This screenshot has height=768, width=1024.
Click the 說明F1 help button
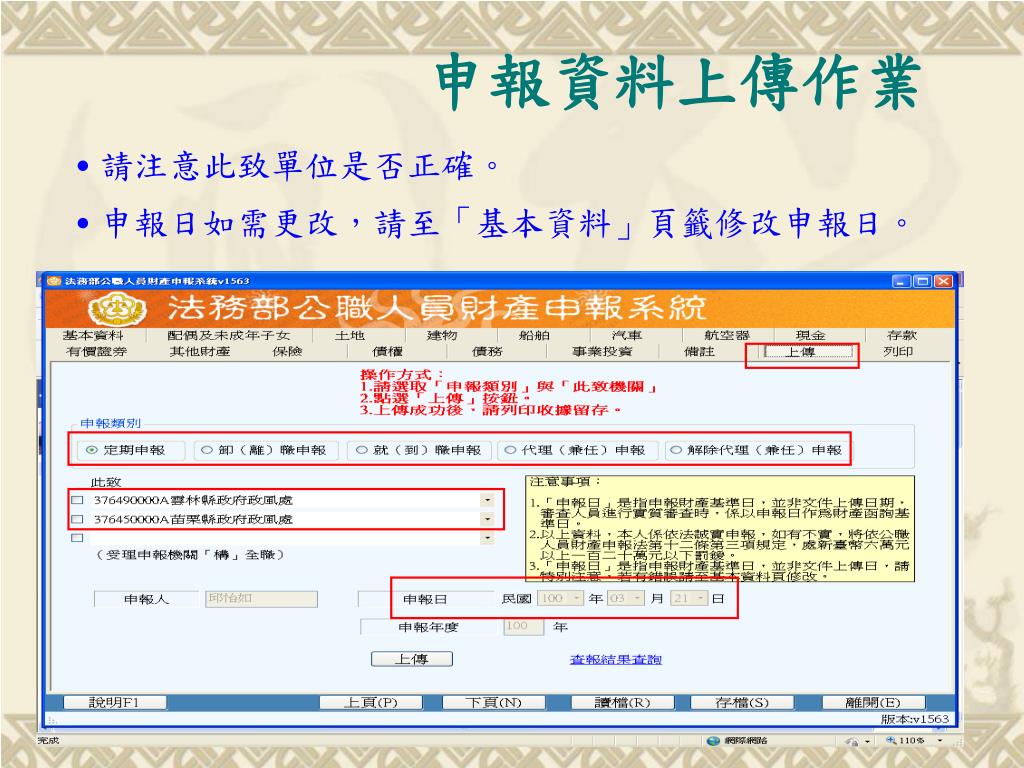114,703
